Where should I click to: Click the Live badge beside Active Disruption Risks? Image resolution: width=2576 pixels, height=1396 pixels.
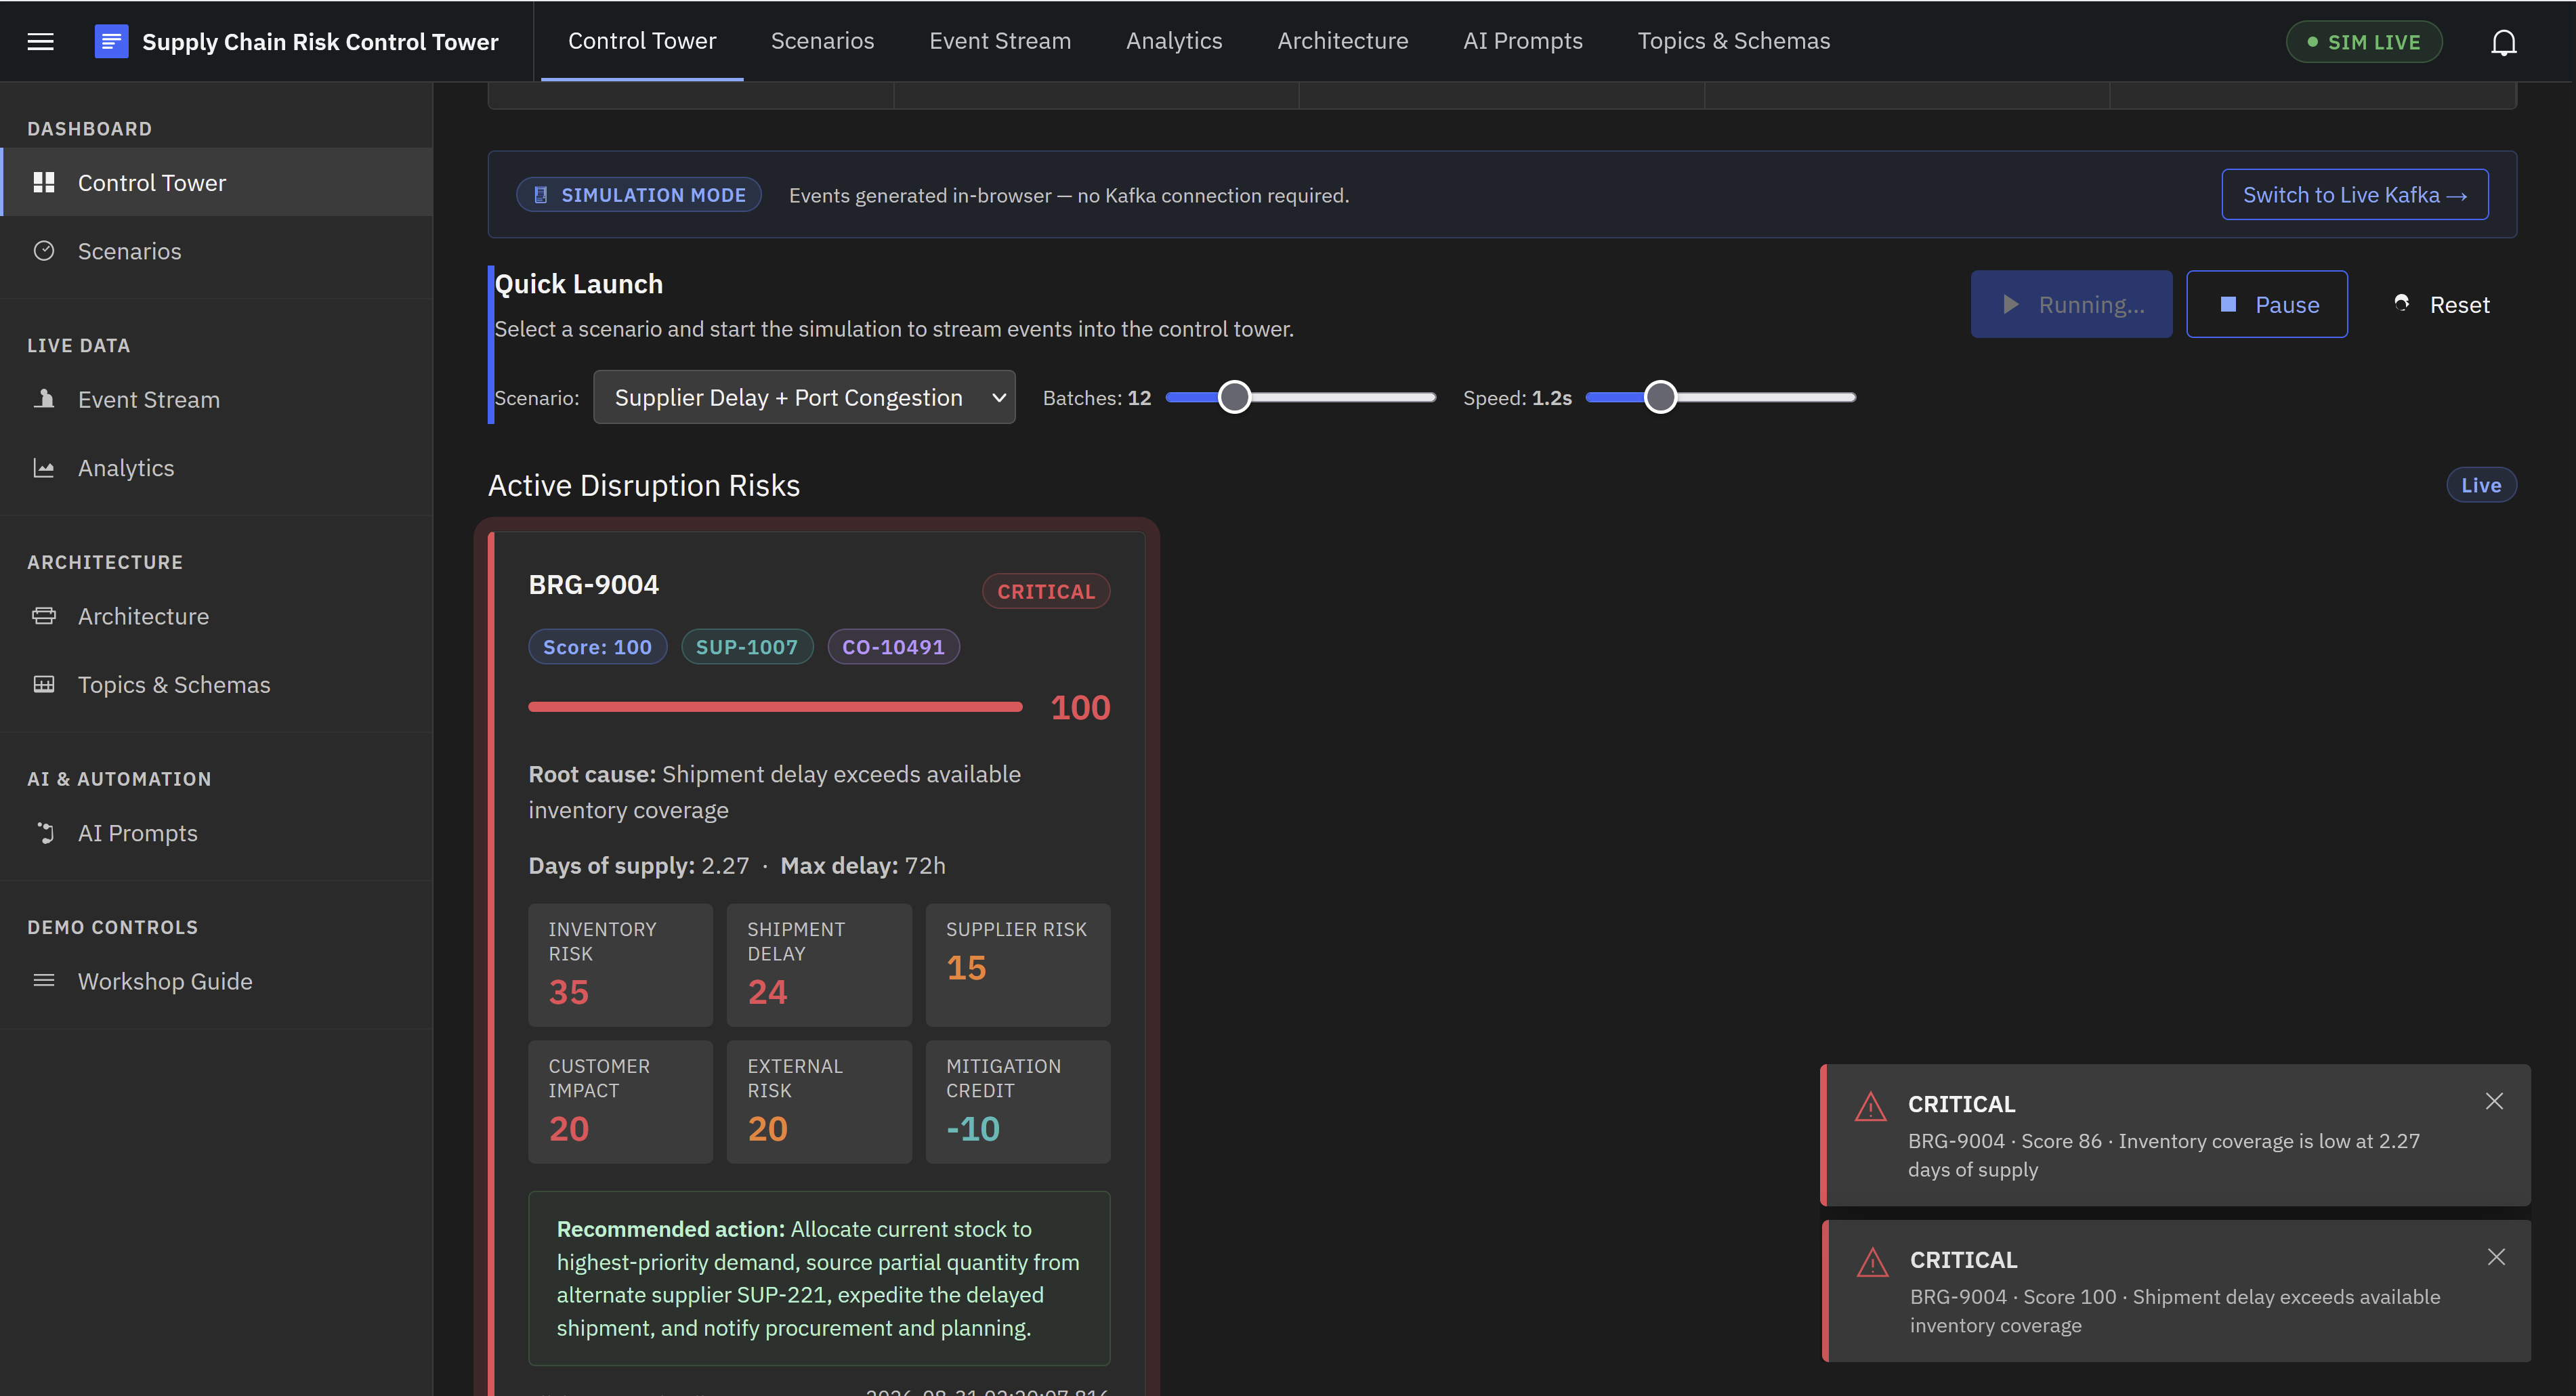(x=2481, y=485)
